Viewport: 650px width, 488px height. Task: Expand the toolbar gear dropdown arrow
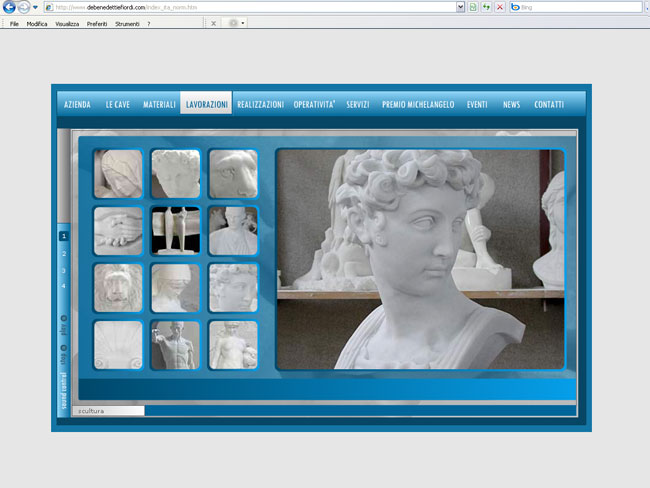(243, 23)
